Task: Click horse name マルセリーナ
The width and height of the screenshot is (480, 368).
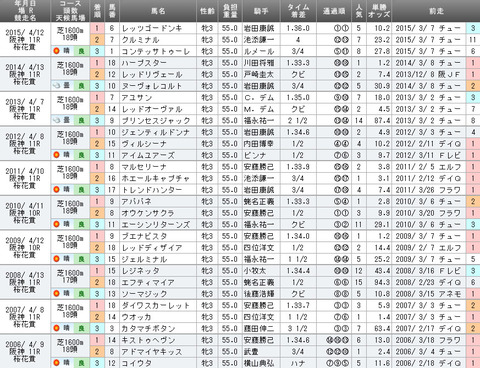Action: (x=144, y=167)
